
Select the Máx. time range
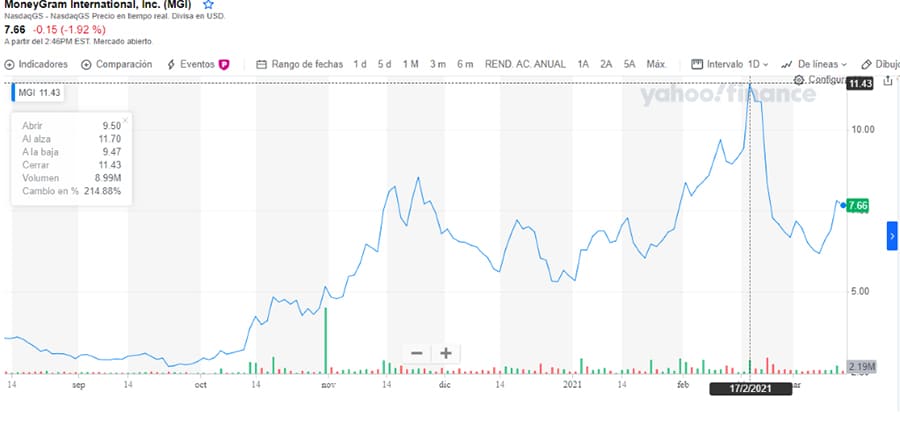tap(657, 64)
